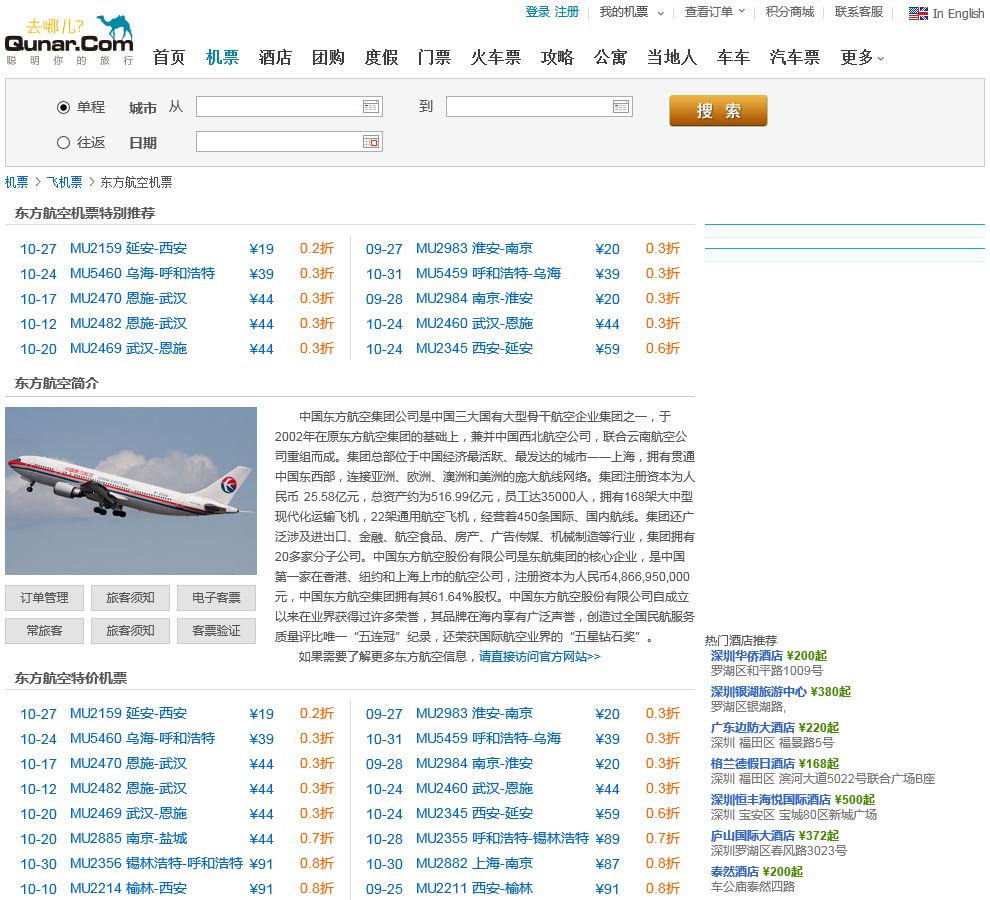Click the 登录 login link

(538, 12)
